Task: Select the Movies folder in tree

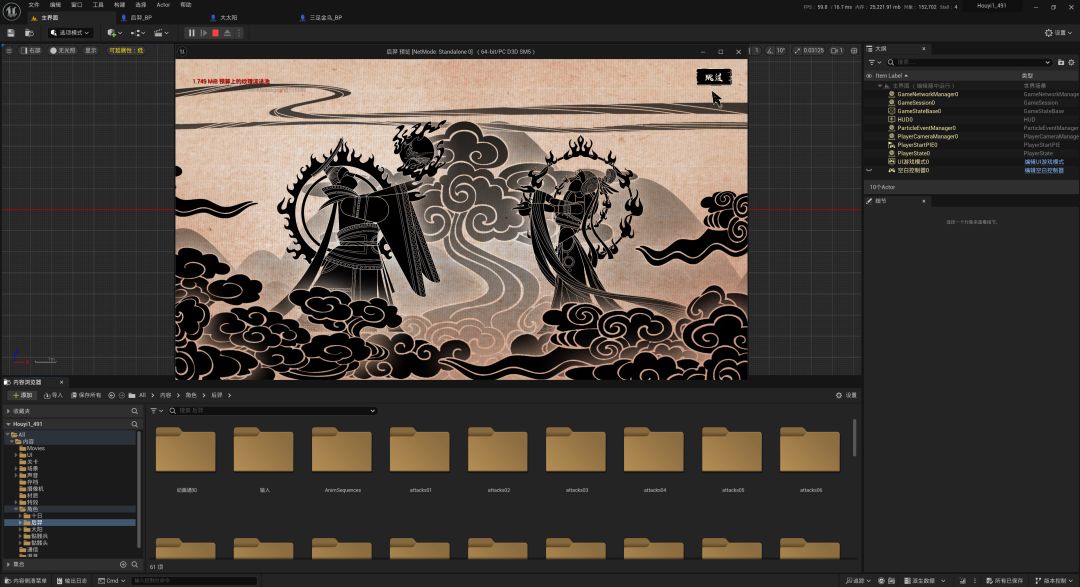Action: (x=36, y=449)
